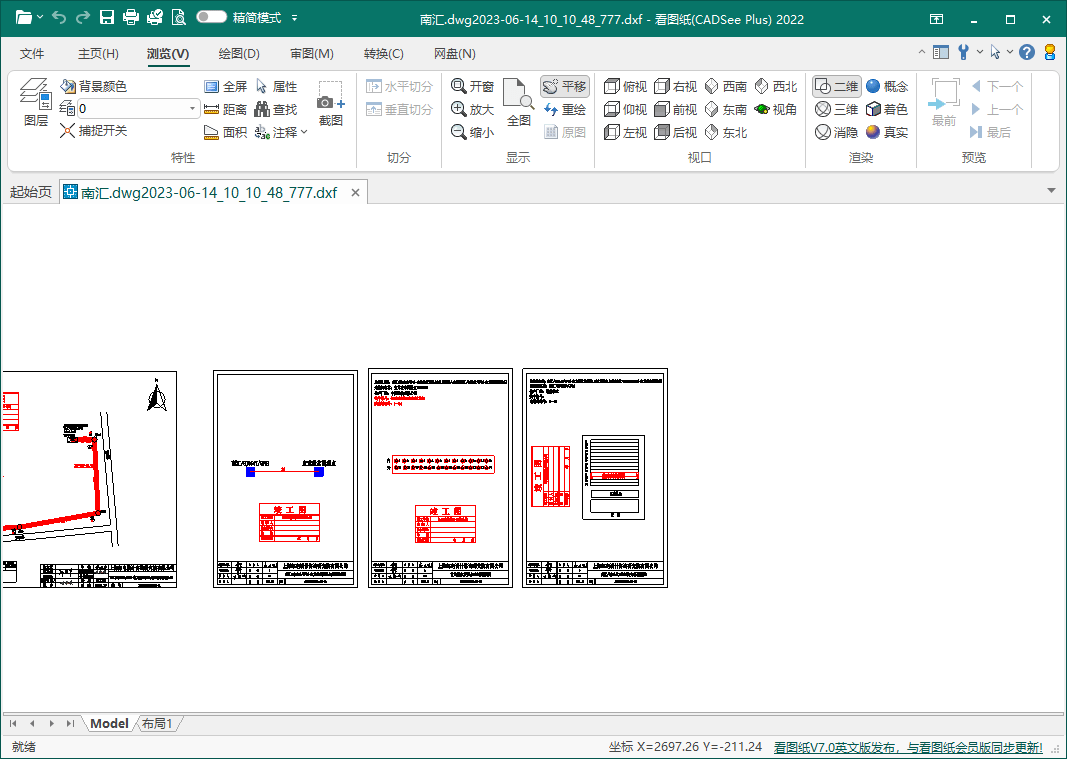Click the 查找 find tool

point(276,110)
